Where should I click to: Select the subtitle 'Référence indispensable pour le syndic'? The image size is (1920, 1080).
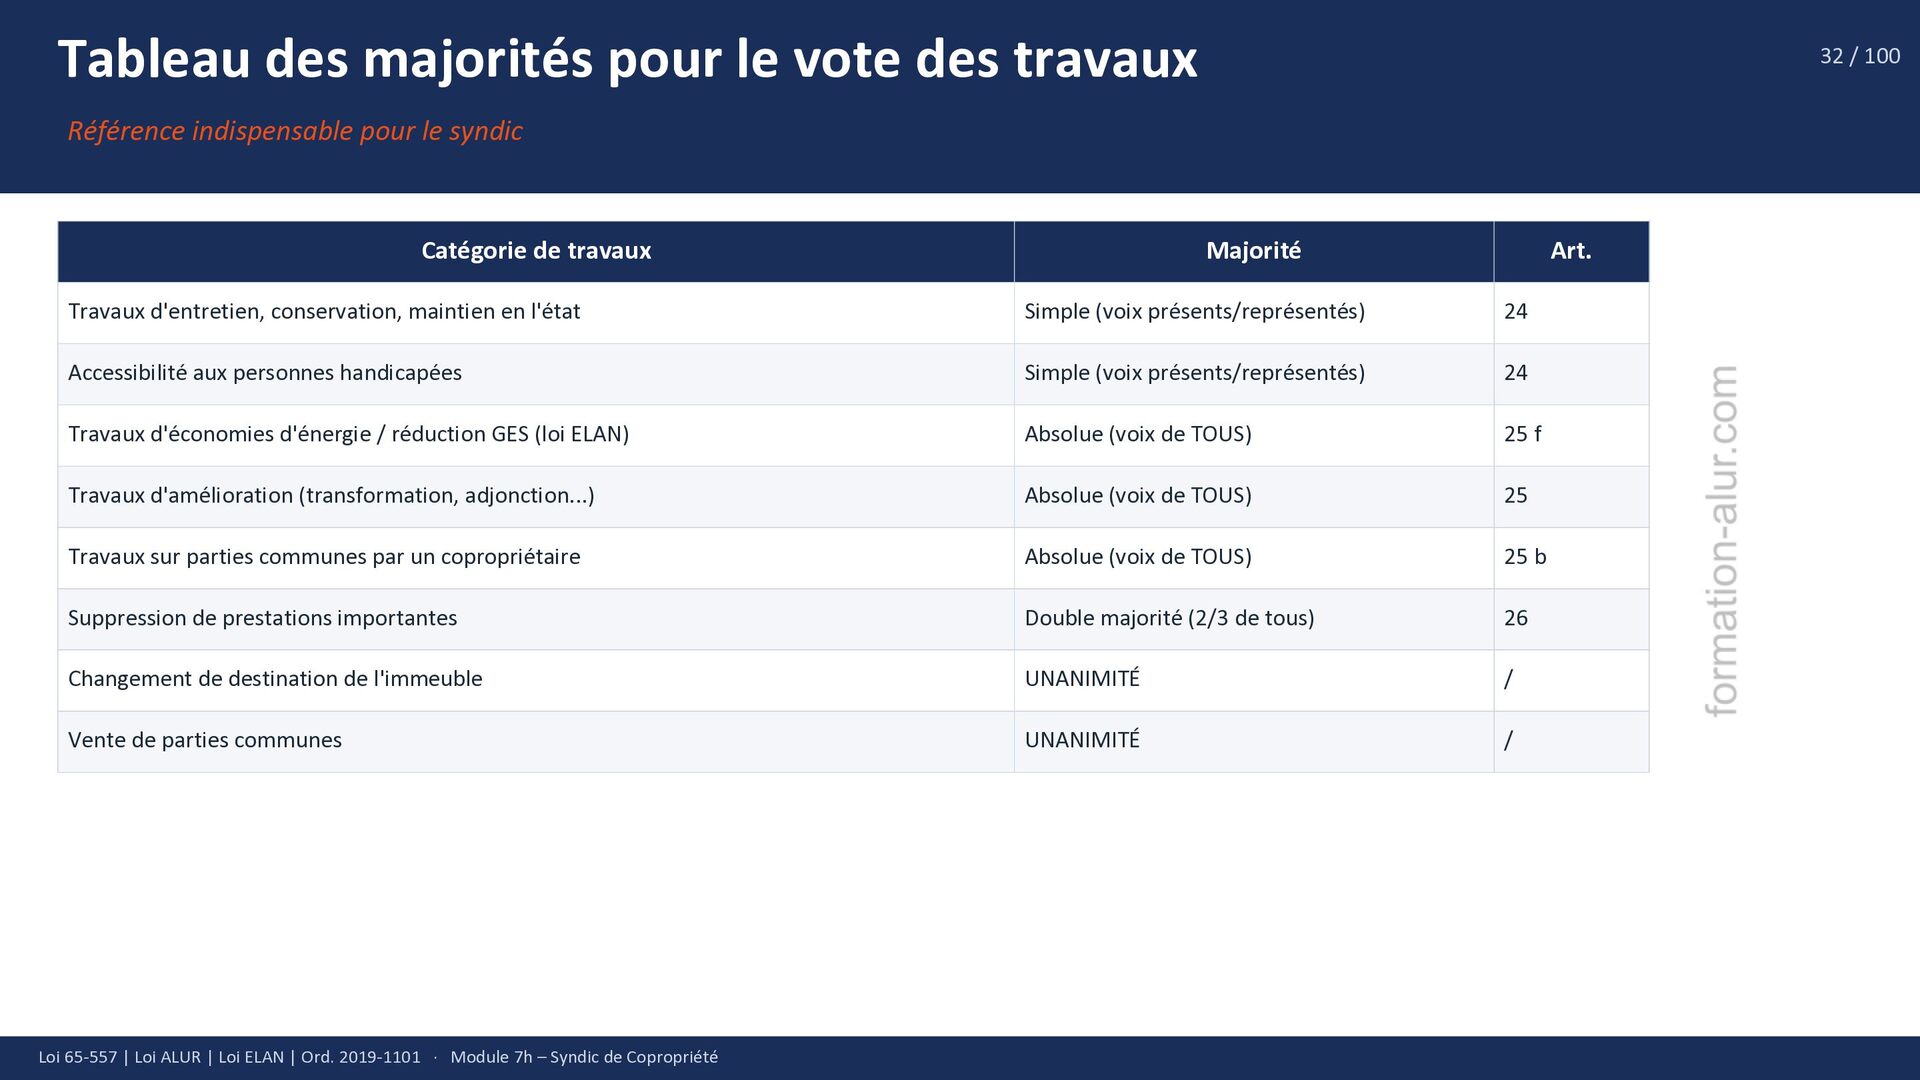[x=295, y=131]
